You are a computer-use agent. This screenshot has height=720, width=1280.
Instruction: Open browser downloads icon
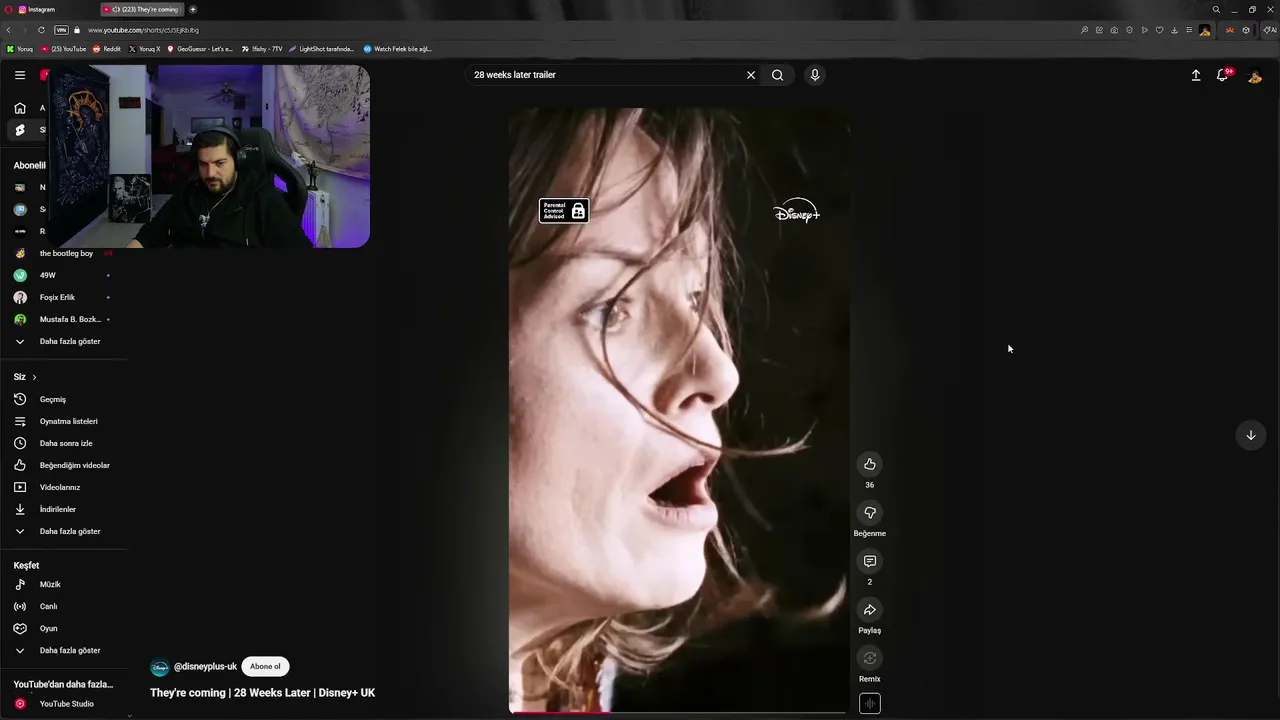pyautogui.click(x=1174, y=30)
